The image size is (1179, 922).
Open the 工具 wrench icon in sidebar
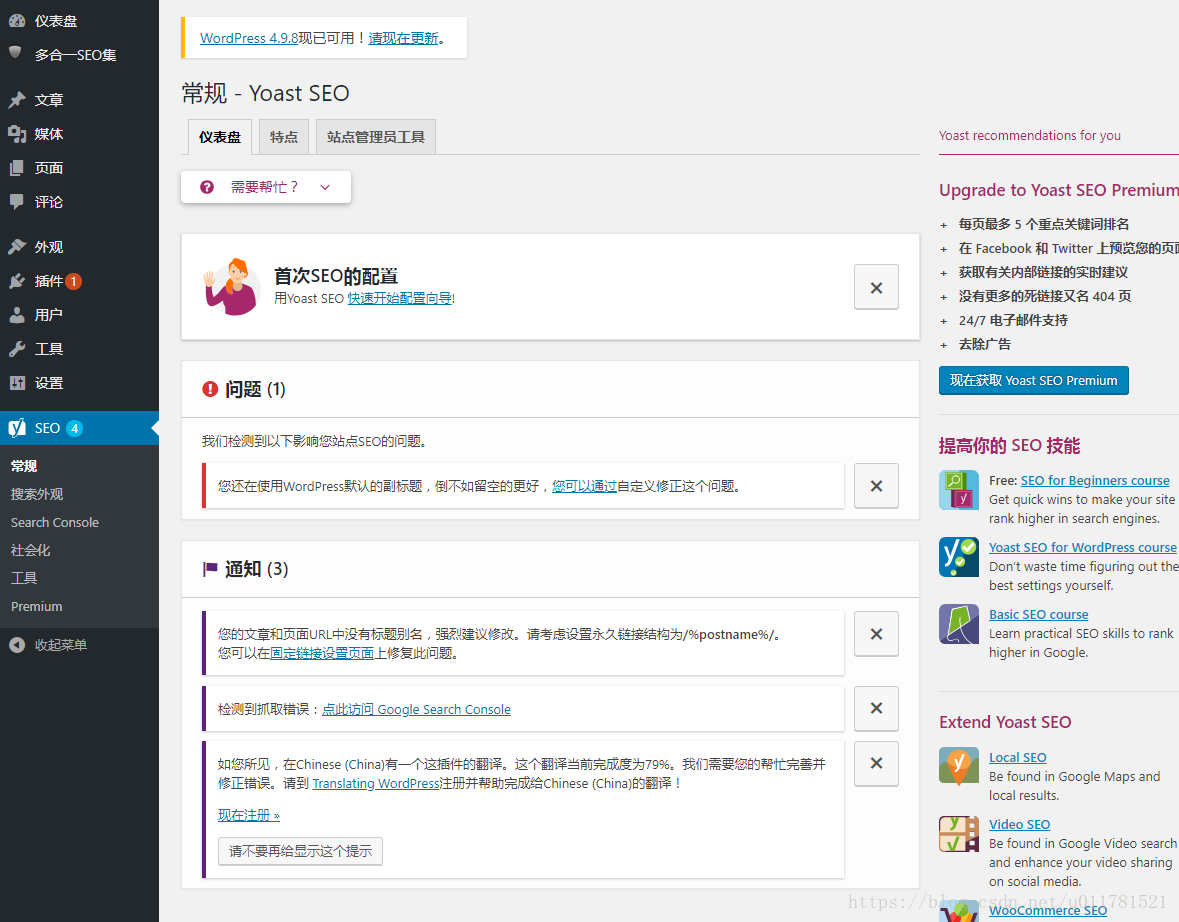[x=17, y=349]
